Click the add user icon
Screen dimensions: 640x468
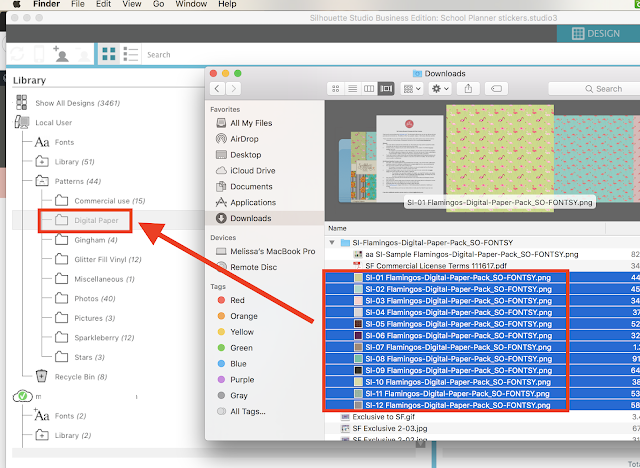(61, 54)
